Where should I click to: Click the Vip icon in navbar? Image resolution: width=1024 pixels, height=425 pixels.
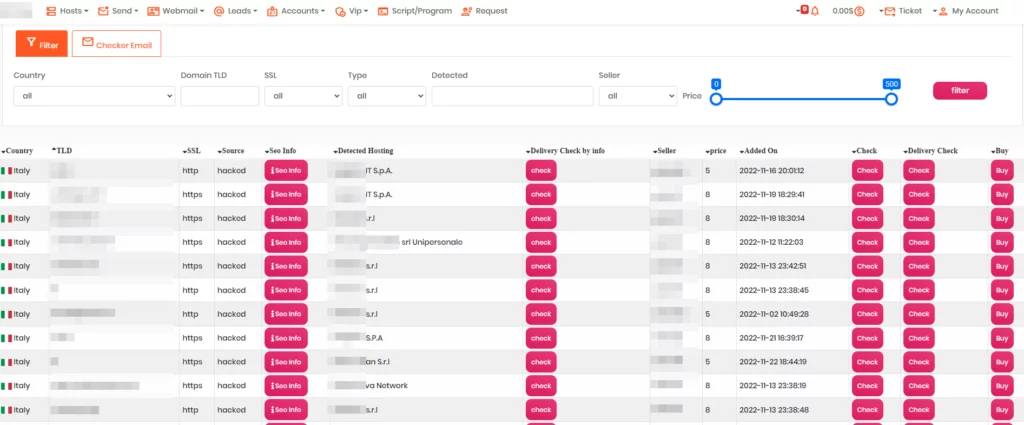pos(341,11)
